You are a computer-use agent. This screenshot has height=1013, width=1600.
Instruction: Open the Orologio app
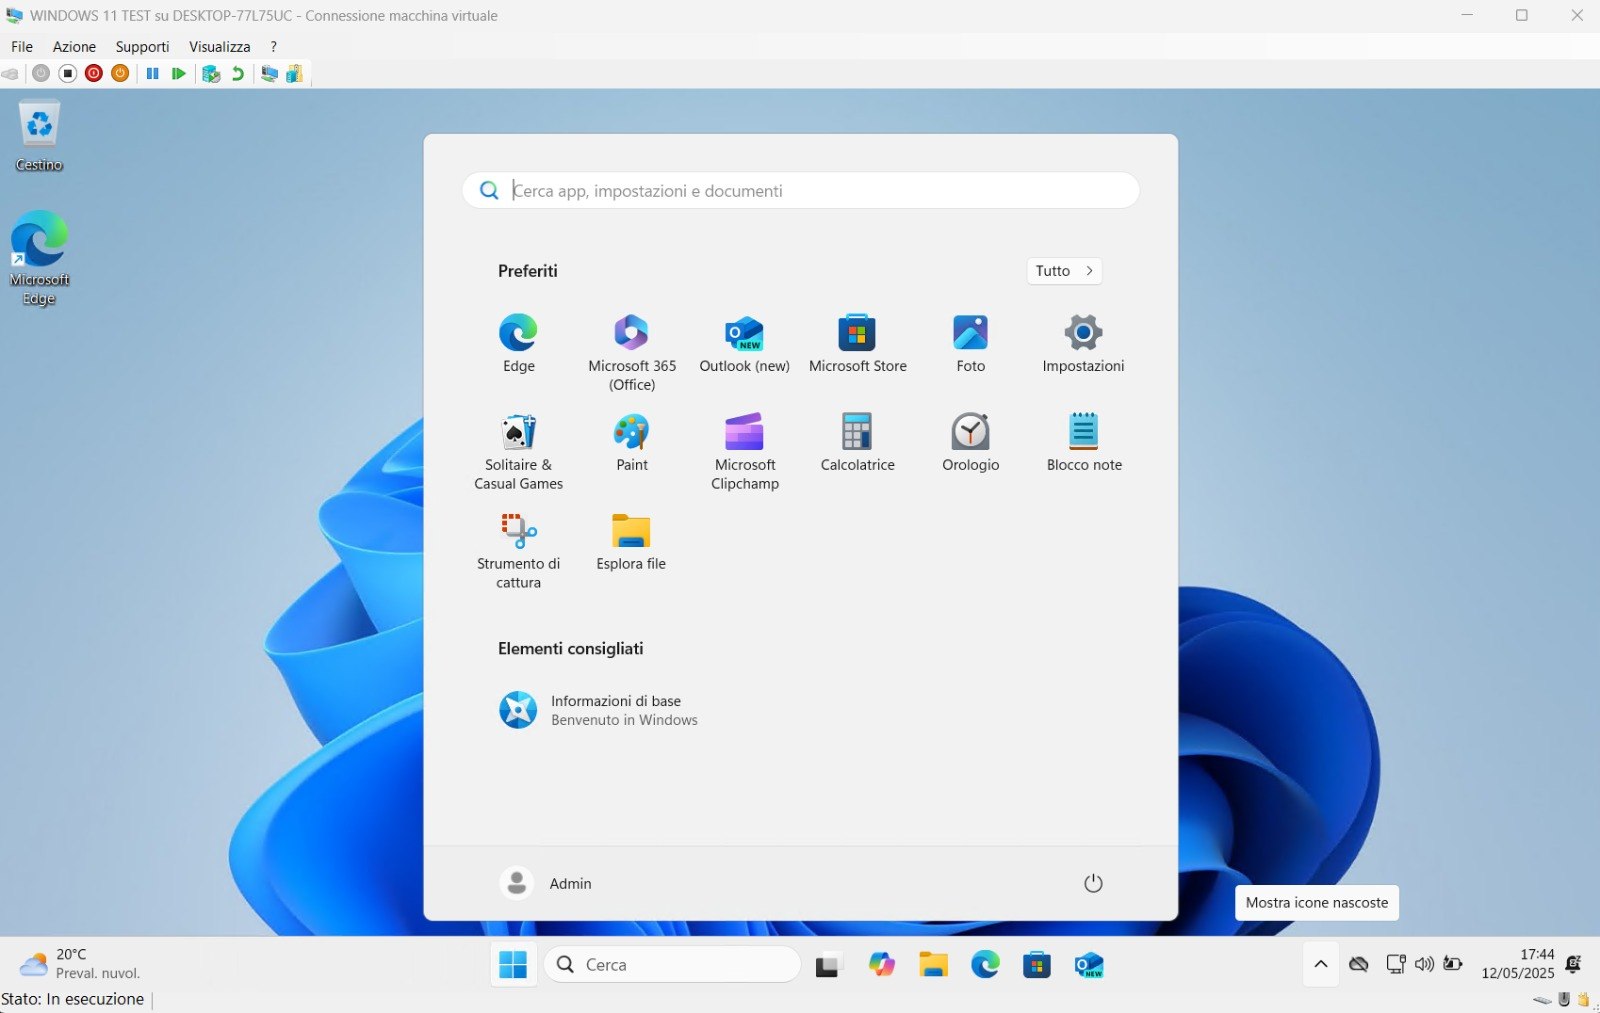coord(970,442)
